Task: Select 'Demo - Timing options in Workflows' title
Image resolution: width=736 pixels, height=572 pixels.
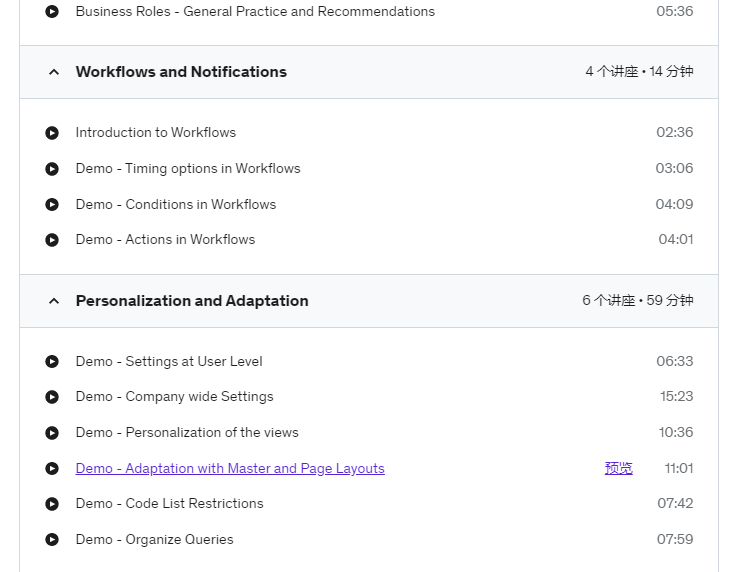Action: 188,168
